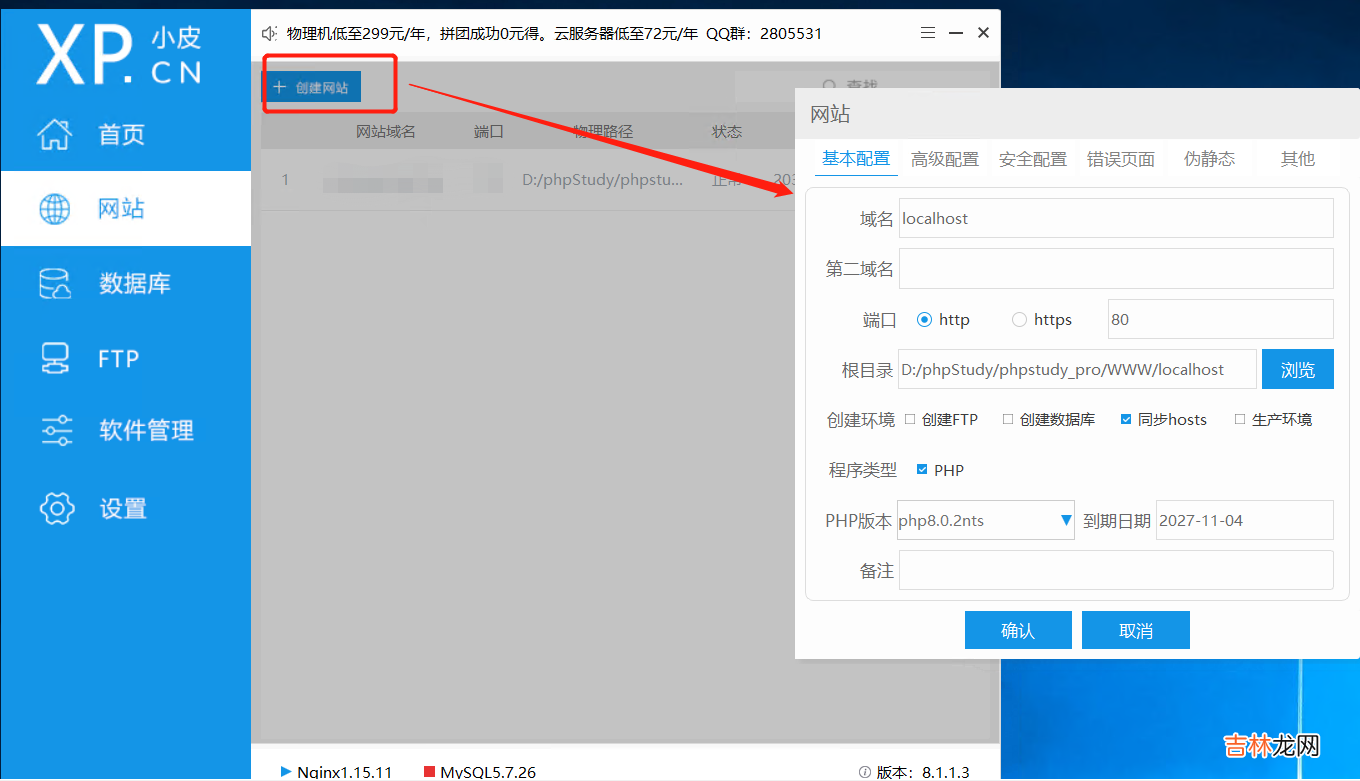Open the database icon in sidebar

coord(55,284)
